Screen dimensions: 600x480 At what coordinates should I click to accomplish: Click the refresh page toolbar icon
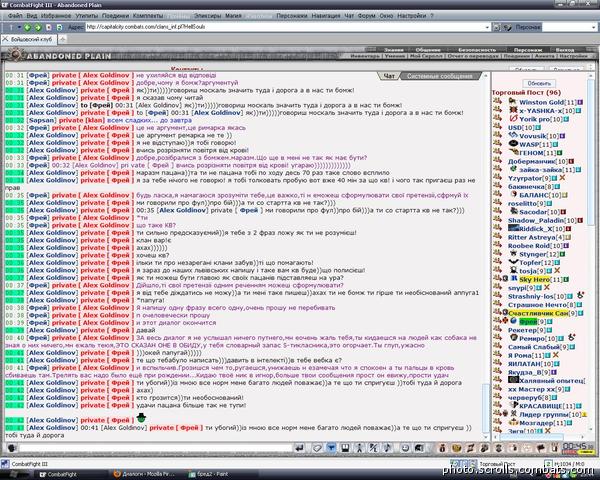59,27
